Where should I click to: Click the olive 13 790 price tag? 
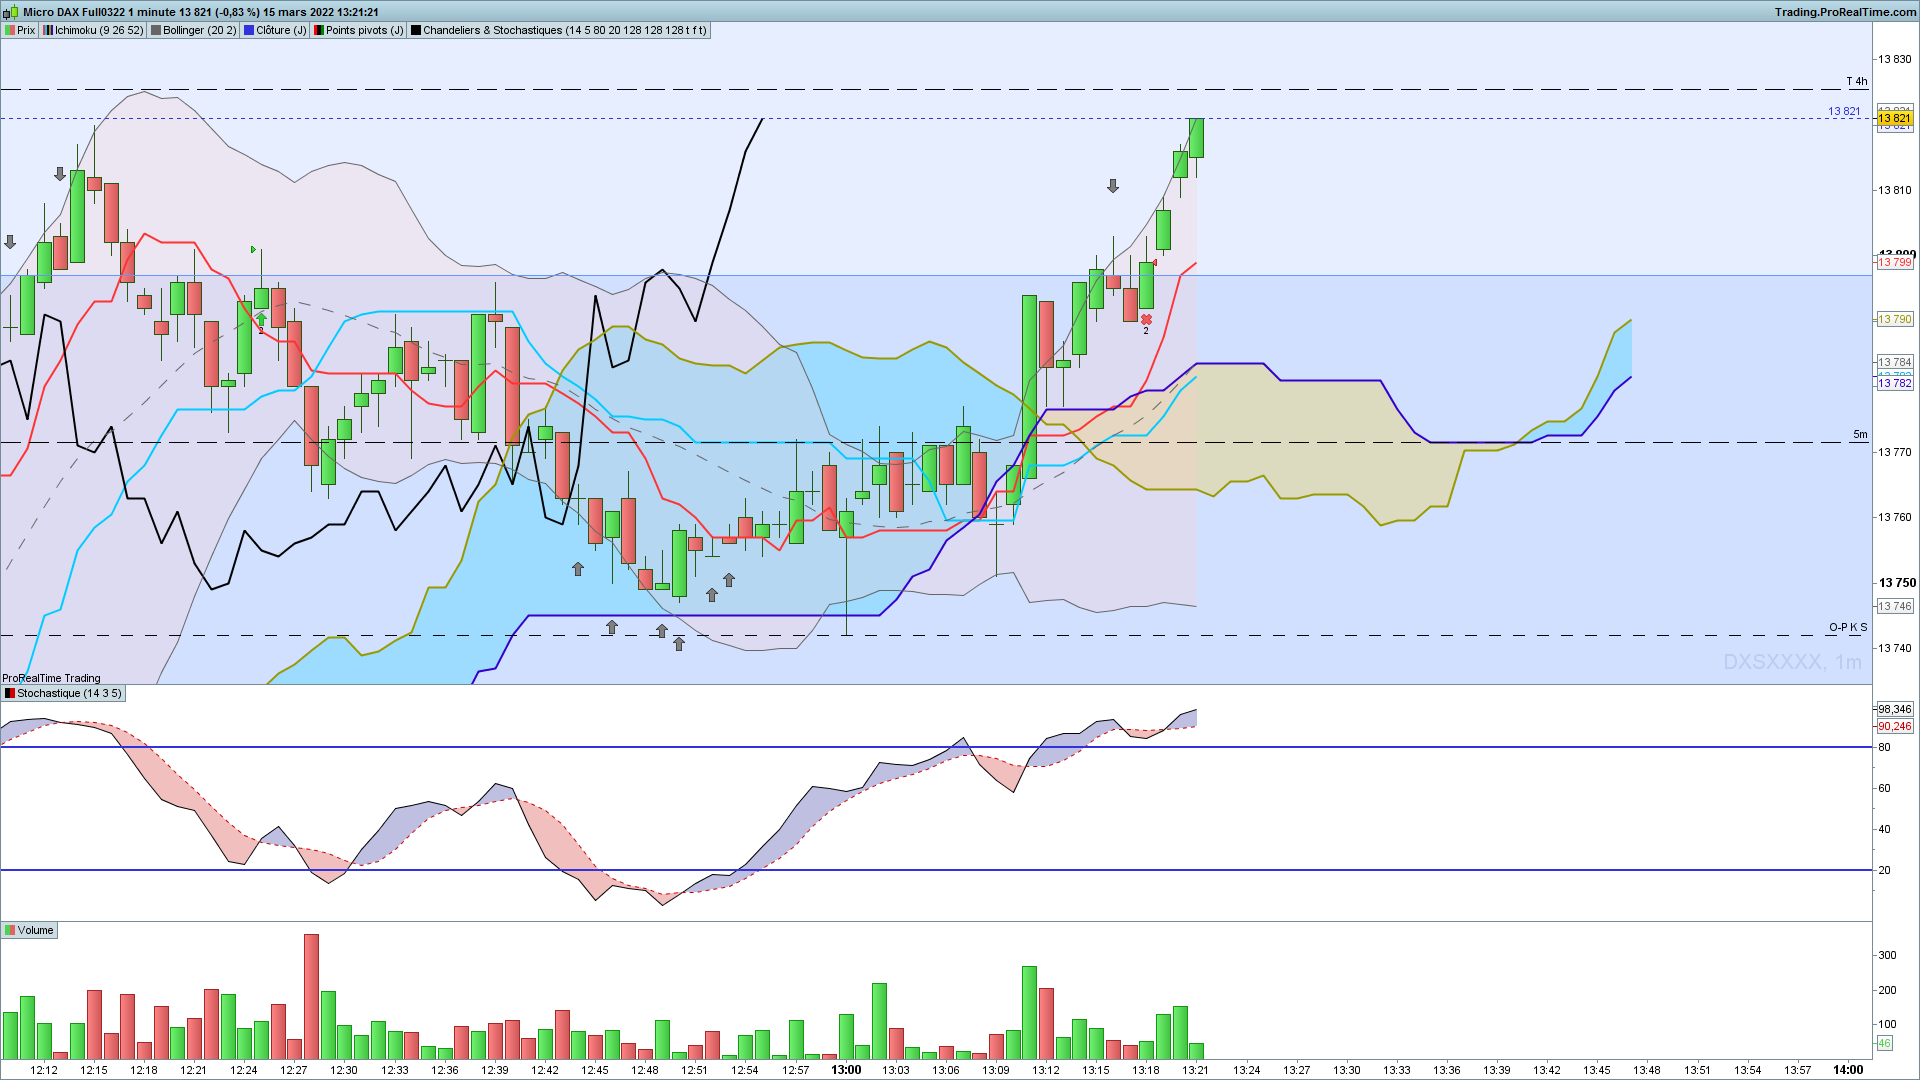(x=1894, y=319)
